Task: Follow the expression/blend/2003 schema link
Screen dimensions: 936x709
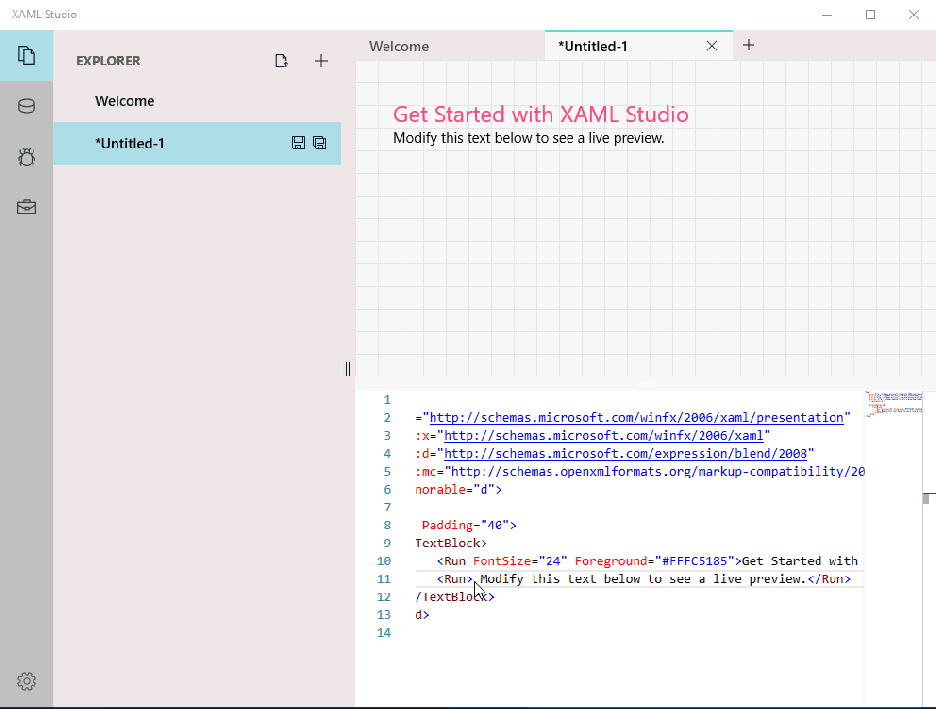Action: click(628, 453)
